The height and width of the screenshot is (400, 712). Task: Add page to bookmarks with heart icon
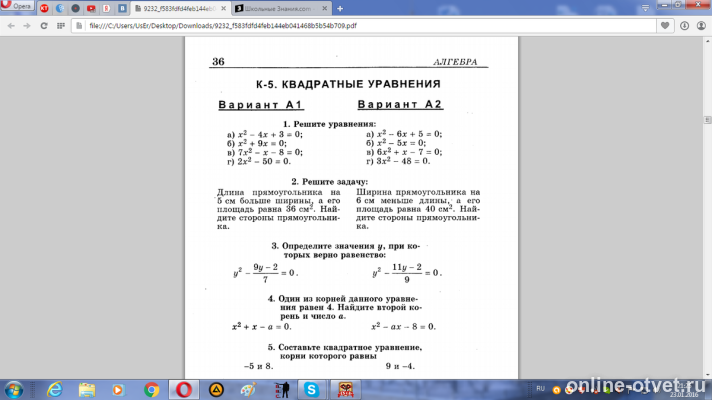coord(665,26)
